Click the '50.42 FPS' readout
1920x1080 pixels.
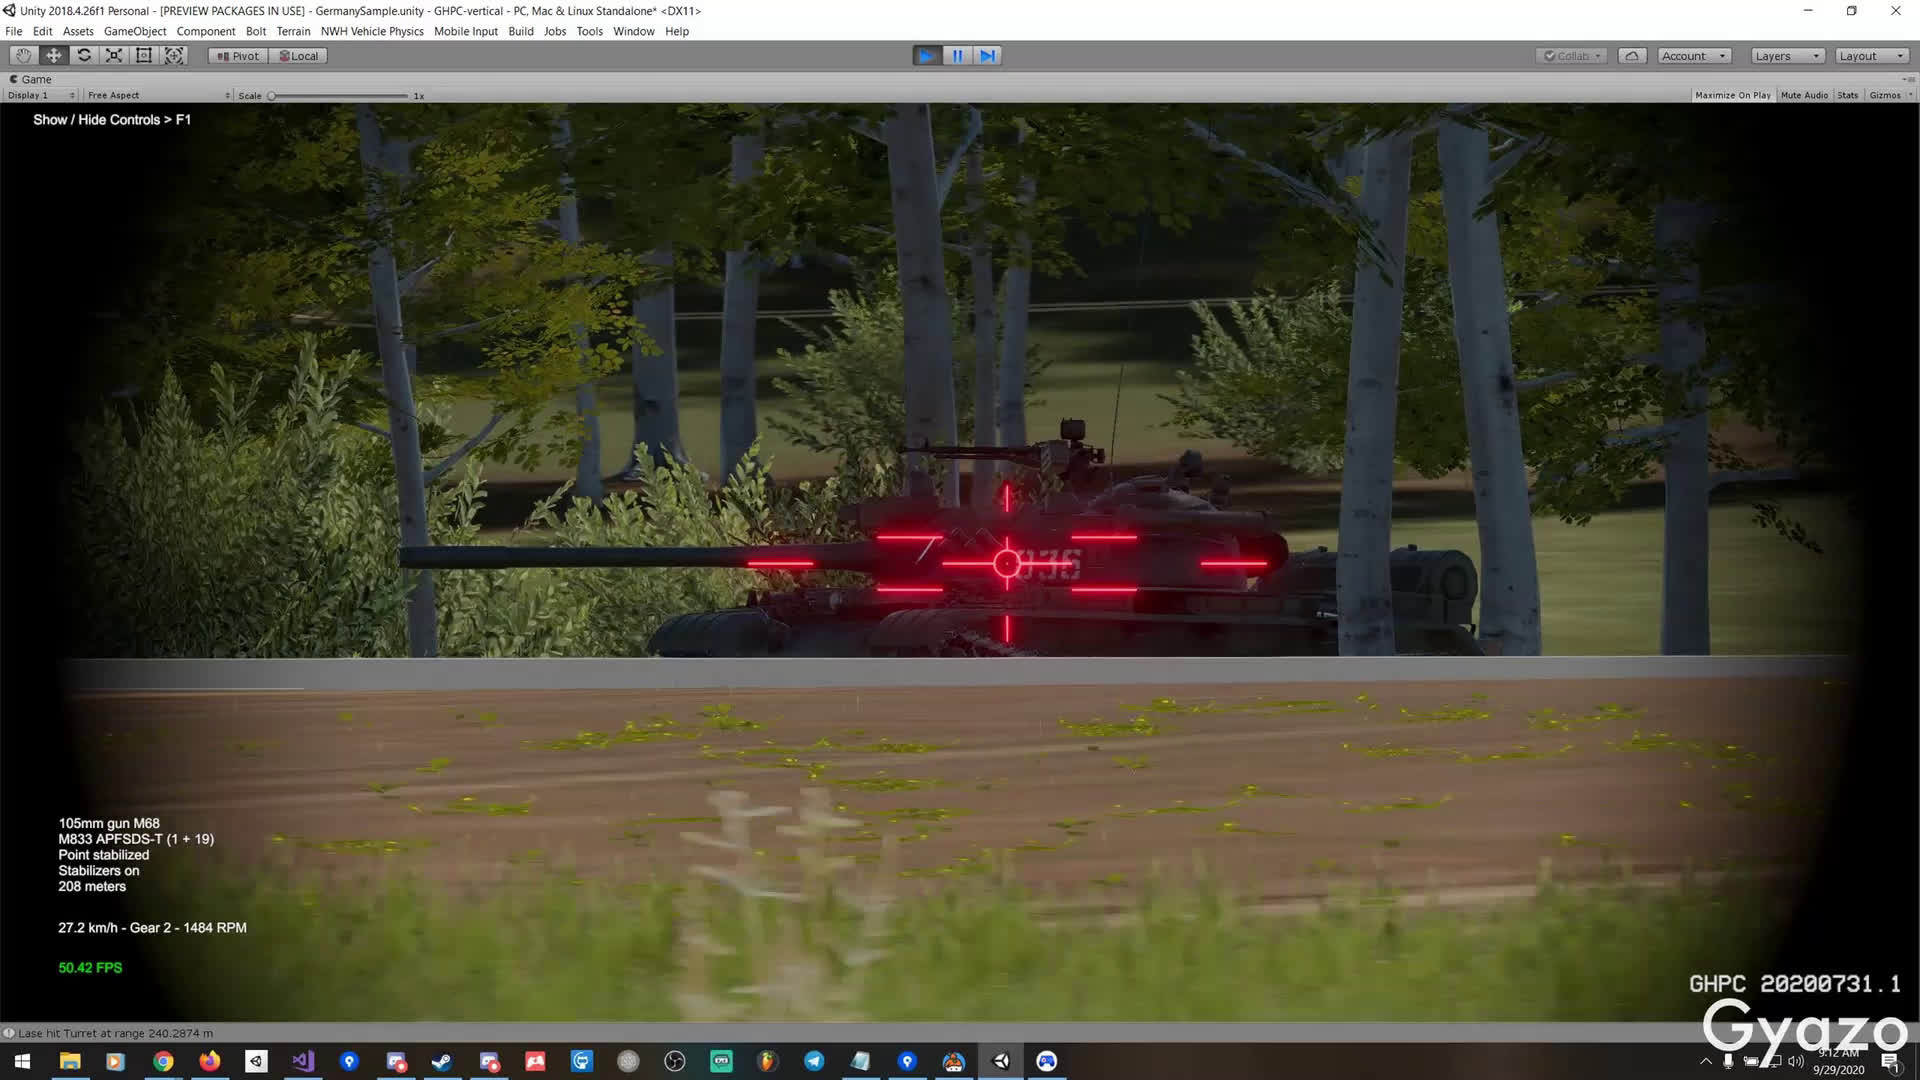90,968
